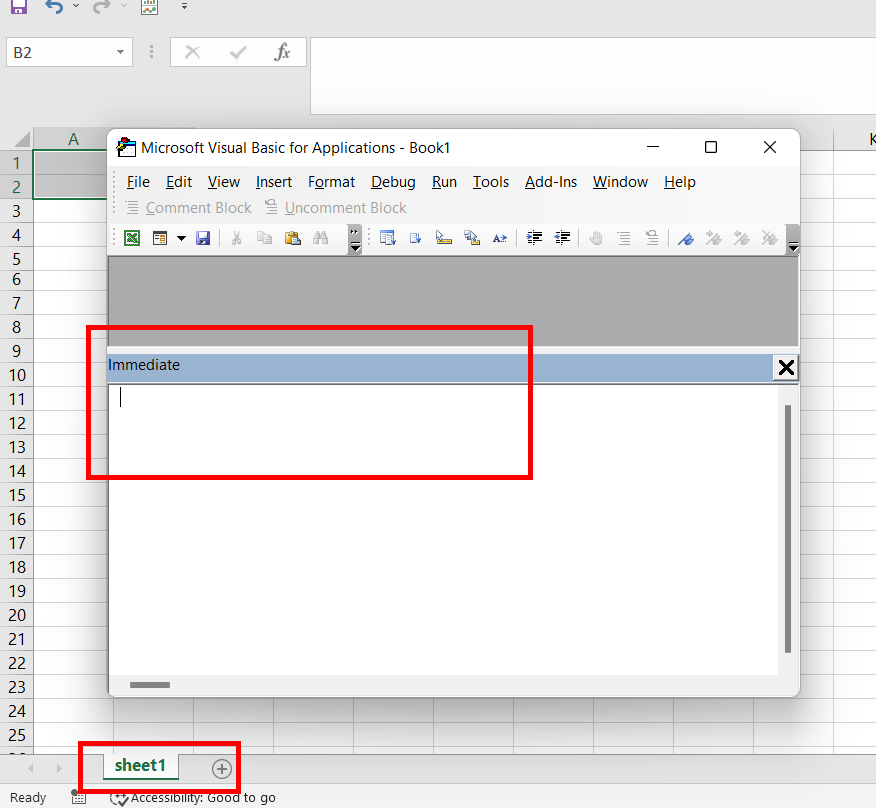Click View Microsoft Excel icon
Screen dimensions: 876x808
132,239
